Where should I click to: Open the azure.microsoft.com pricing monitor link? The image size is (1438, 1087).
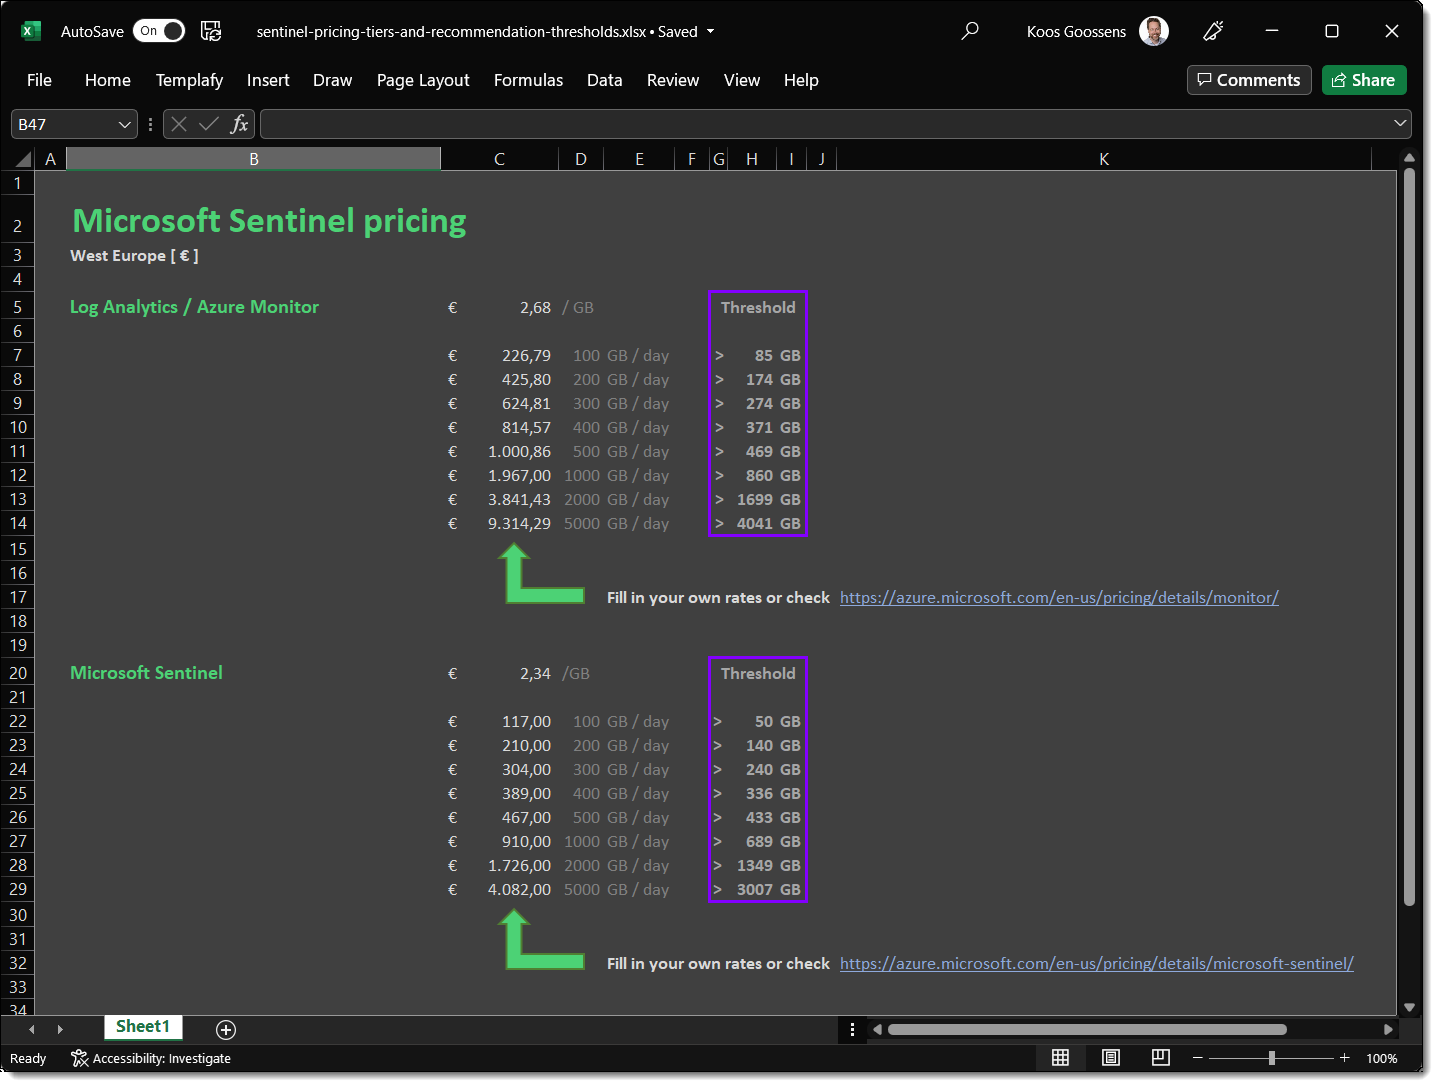click(x=1059, y=597)
